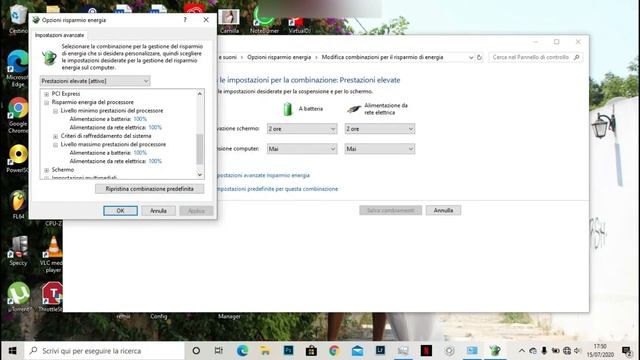
Task: Open File Explorer from the taskbar
Action: point(265,351)
